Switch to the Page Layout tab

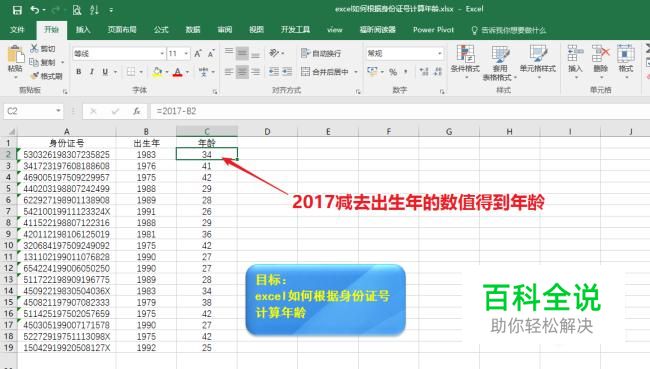point(122,30)
